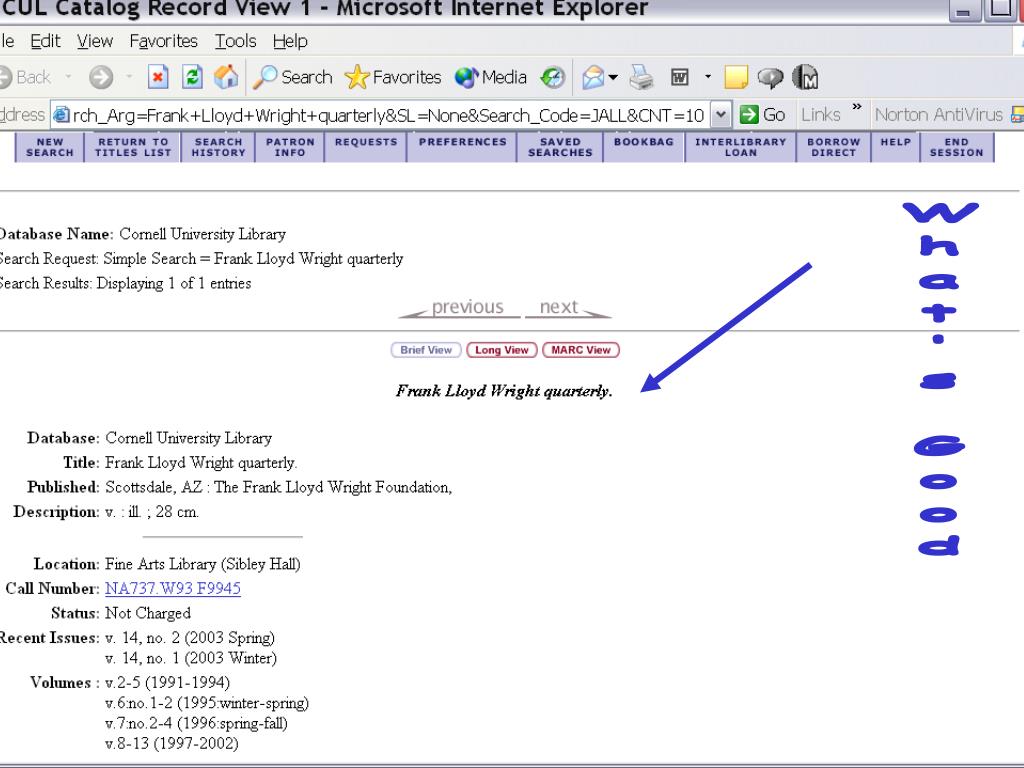This screenshot has height=768, width=1024.
Task: Open the address bar dropdown
Action: [x=720, y=115]
